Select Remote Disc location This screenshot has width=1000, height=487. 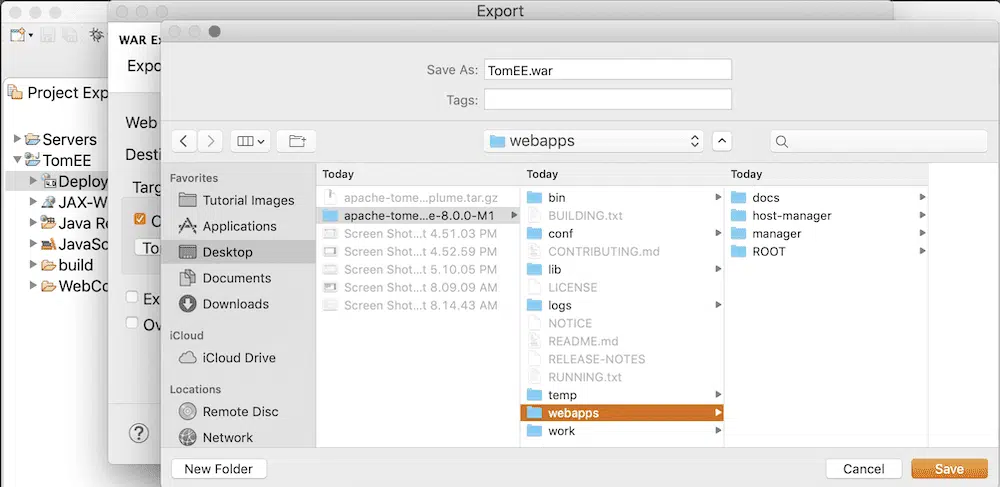240,412
